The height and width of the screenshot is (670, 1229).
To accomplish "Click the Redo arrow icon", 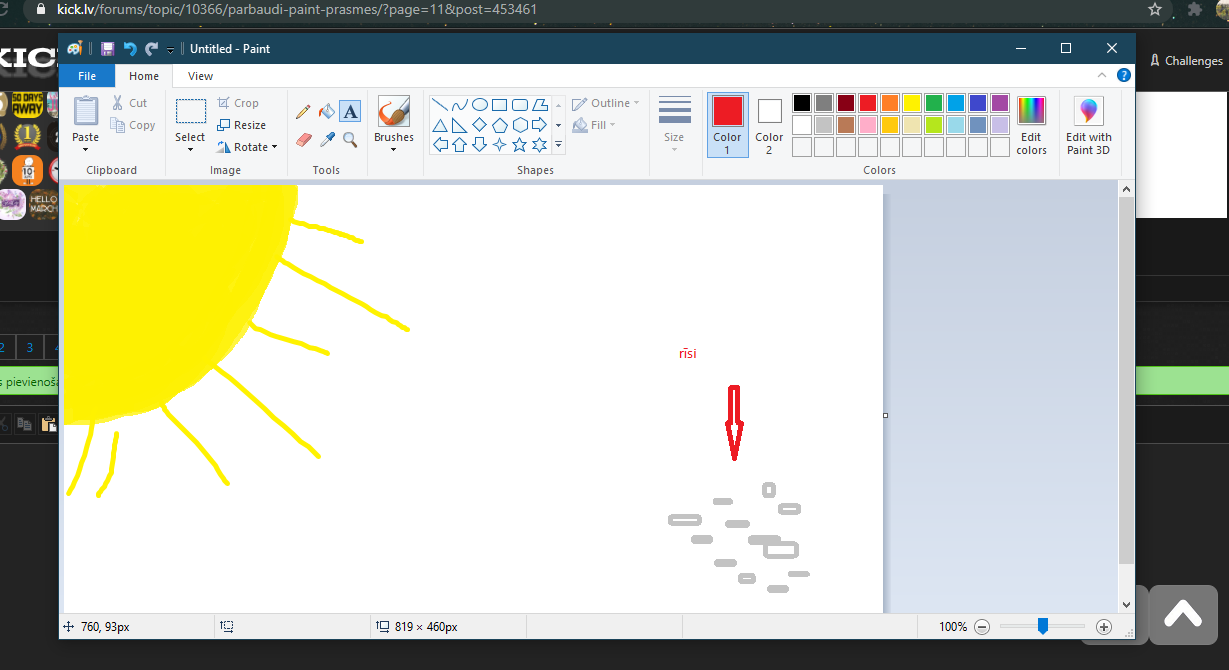I will pos(151,48).
